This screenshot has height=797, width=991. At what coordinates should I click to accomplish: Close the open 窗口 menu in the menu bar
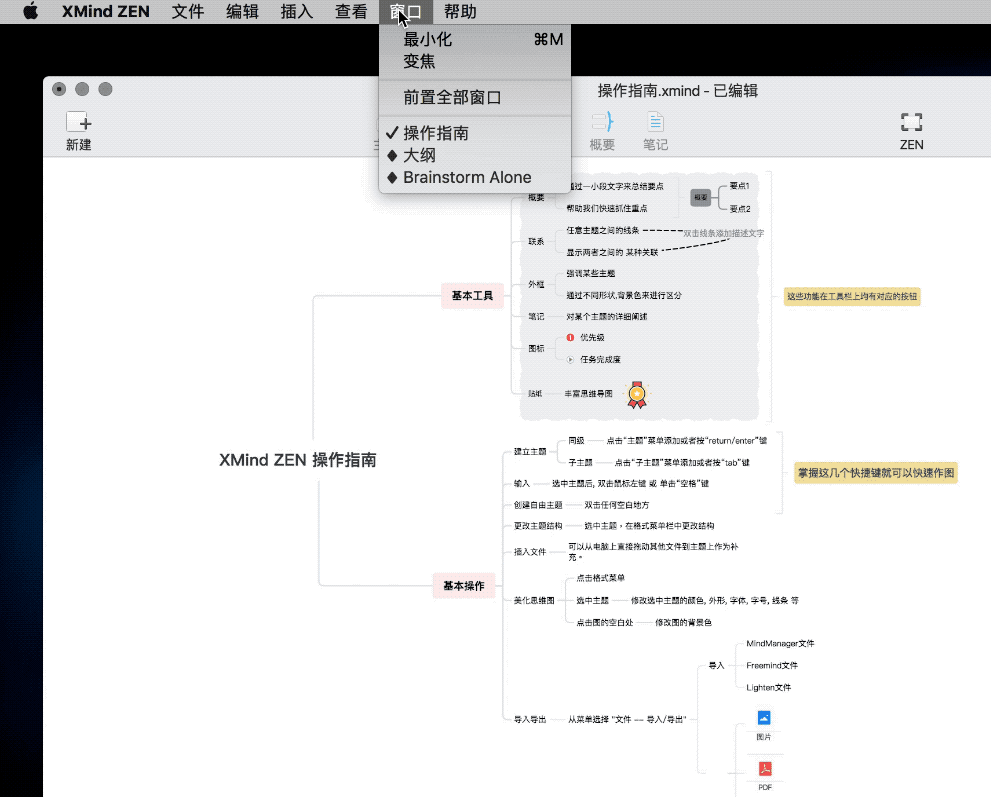[406, 11]
